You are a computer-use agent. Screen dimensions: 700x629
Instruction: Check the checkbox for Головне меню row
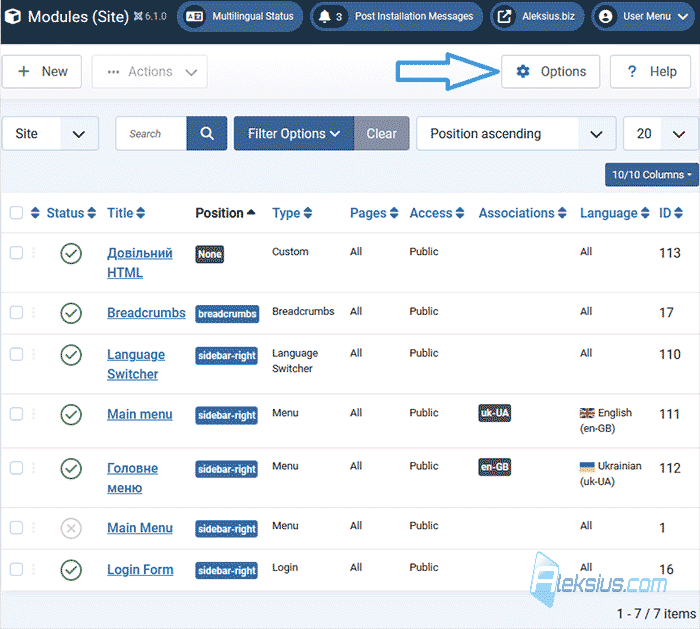tap(17, 468)
